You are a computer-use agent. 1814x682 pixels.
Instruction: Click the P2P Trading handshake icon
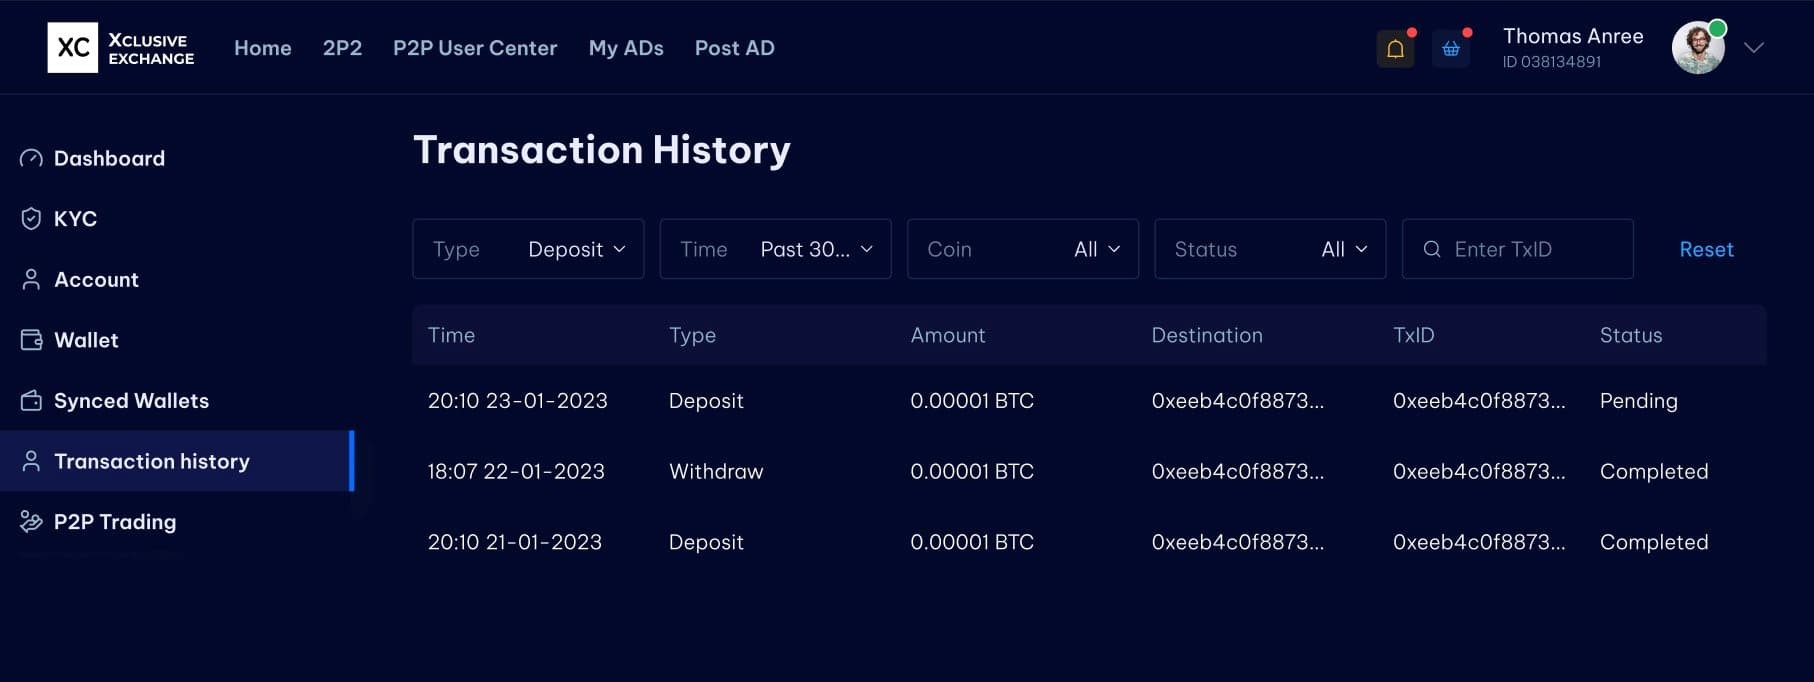click(x=31, y=522)
